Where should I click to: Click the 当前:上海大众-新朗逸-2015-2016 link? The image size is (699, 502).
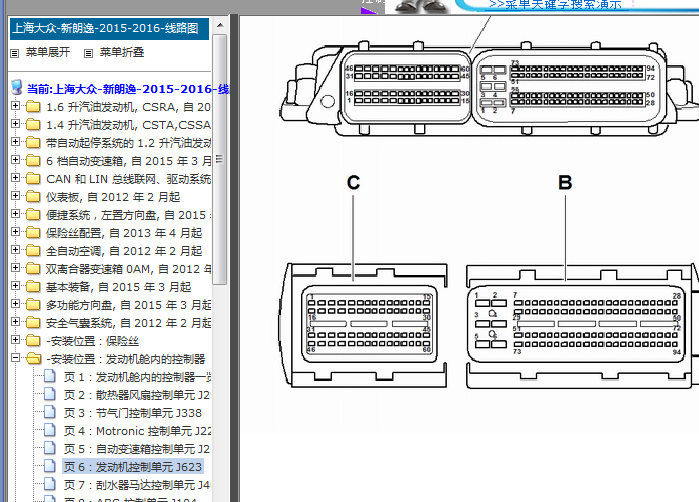pyautogui.click(x=128, y=89)
